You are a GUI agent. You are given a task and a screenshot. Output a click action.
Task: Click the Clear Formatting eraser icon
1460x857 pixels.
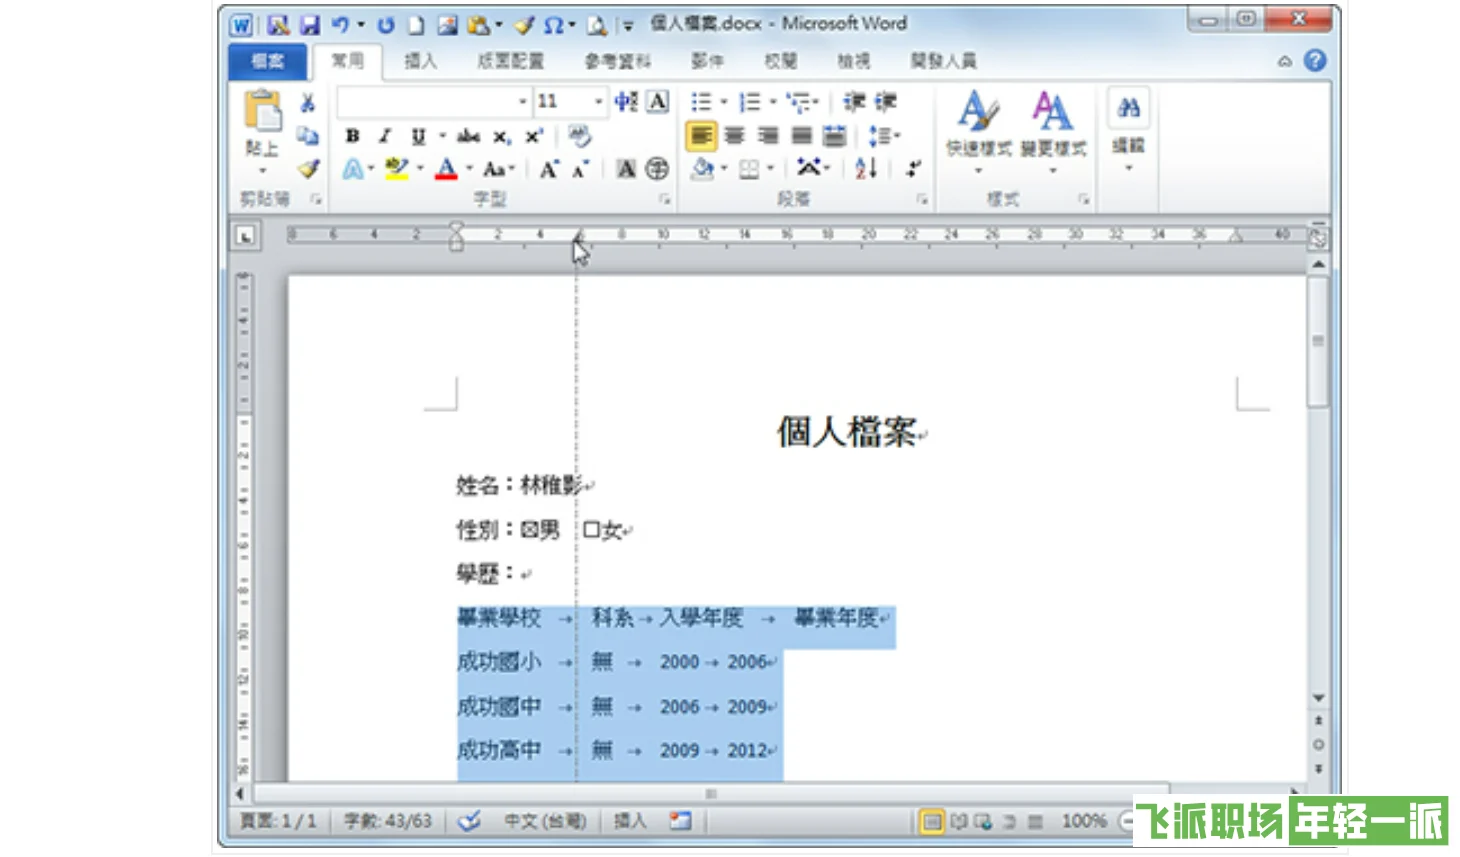coord(579,135)
